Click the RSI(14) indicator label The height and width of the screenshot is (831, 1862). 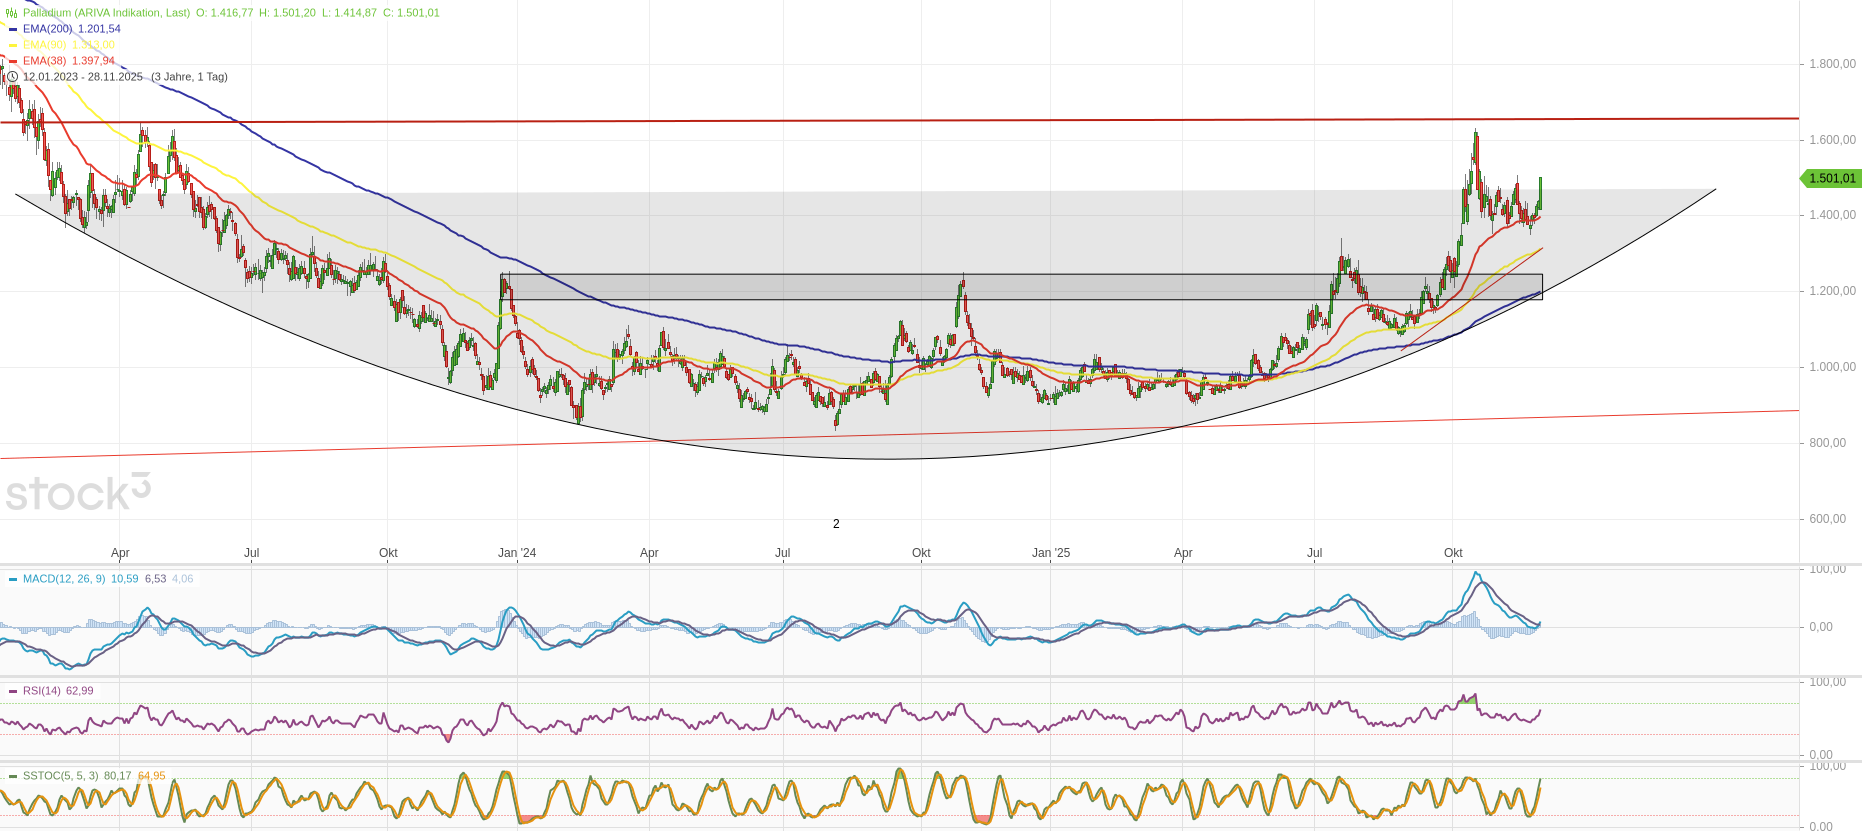pos(41,691)
